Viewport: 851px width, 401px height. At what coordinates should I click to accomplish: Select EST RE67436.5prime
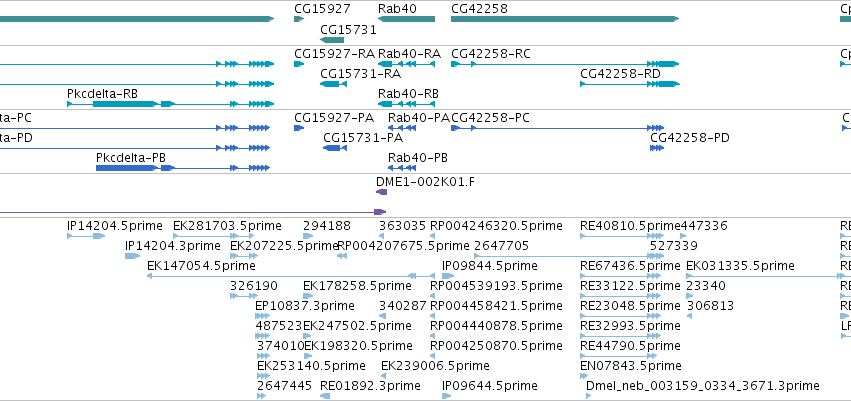pyautogui.click(x=630, y=266)
